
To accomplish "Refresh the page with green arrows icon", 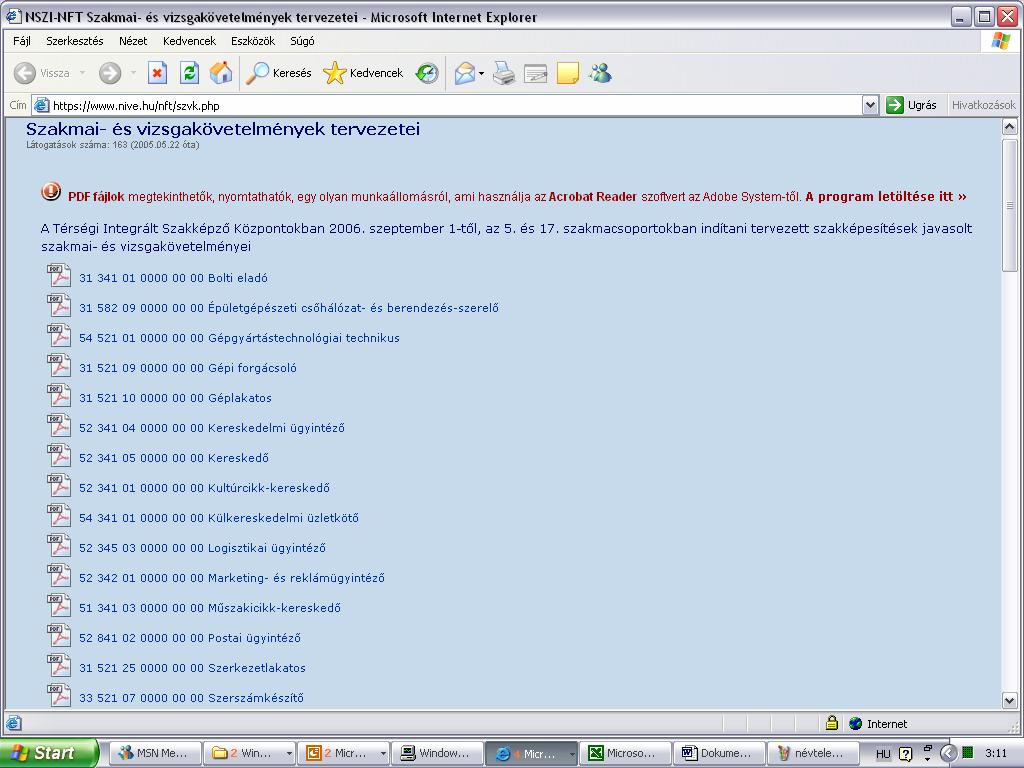I will (x=189, y=73).
